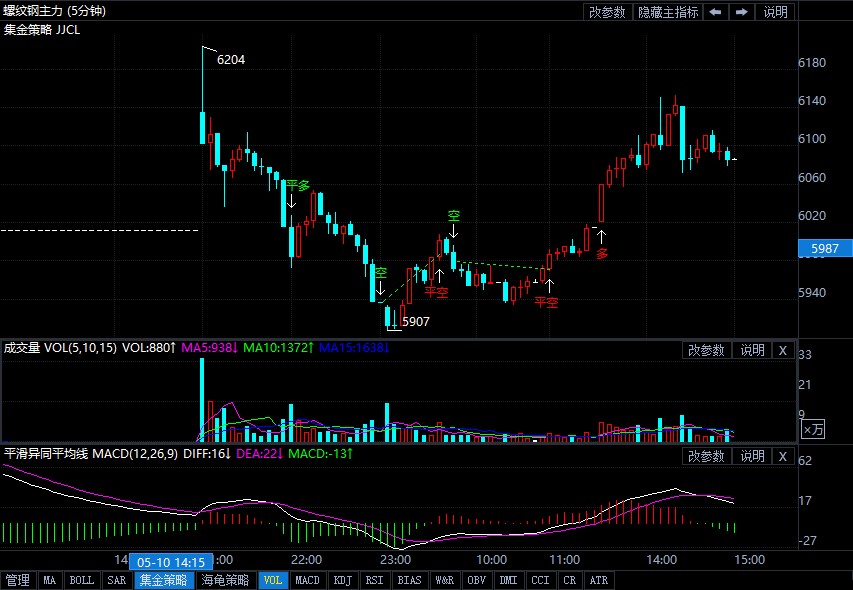Screen dimensions: 853x590
Task: Click the ×万 unit label
Action: [814, 428]
